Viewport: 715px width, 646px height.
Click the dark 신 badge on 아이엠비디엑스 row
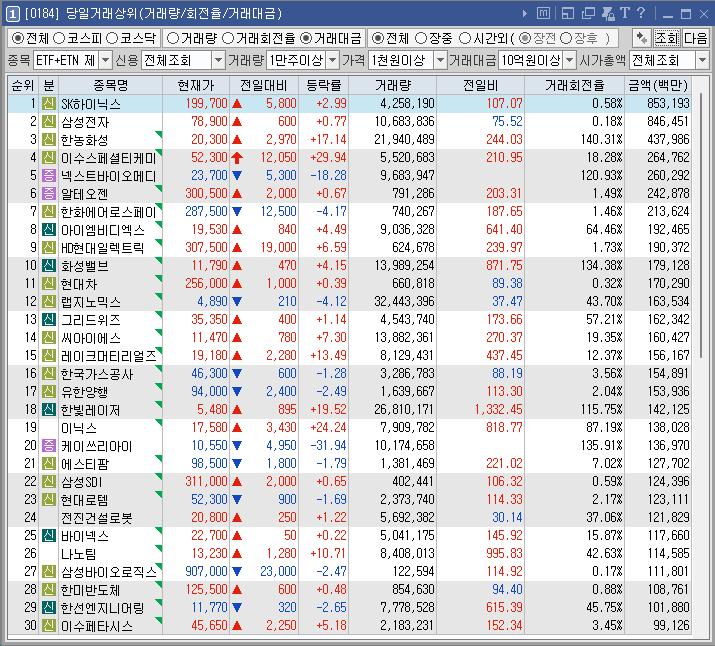pos(49,229)
